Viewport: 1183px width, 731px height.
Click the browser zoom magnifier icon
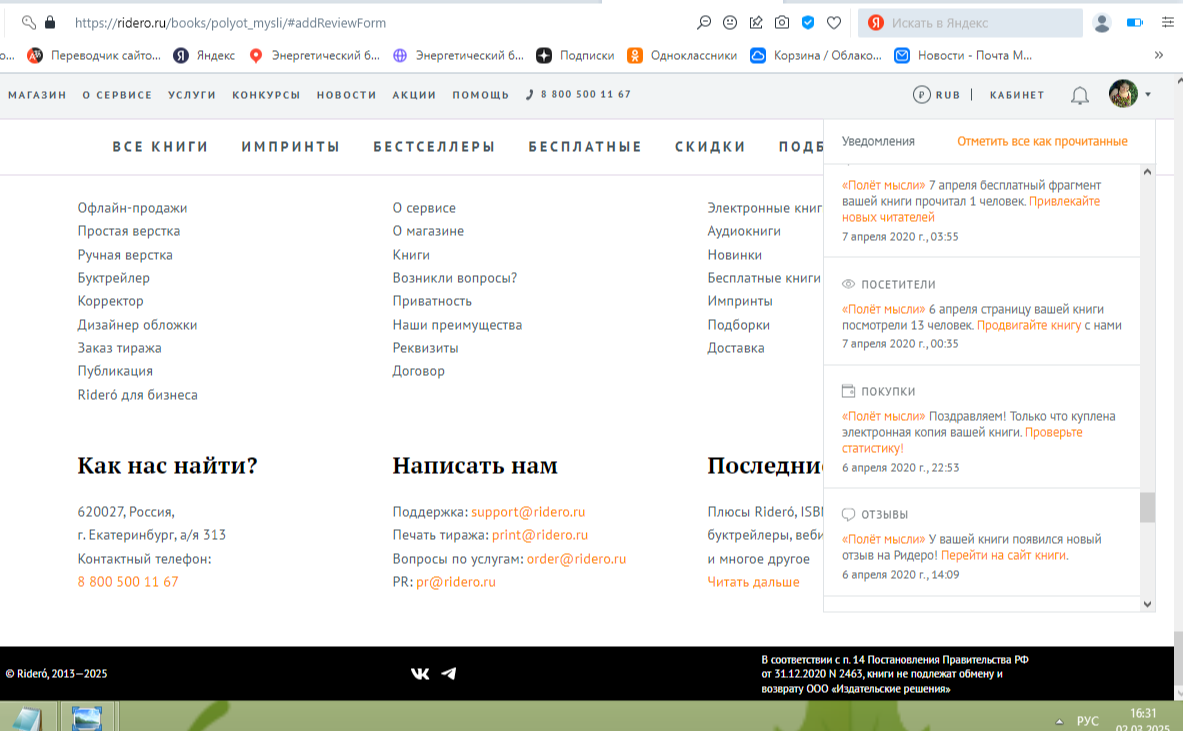(x=704, y=23)
